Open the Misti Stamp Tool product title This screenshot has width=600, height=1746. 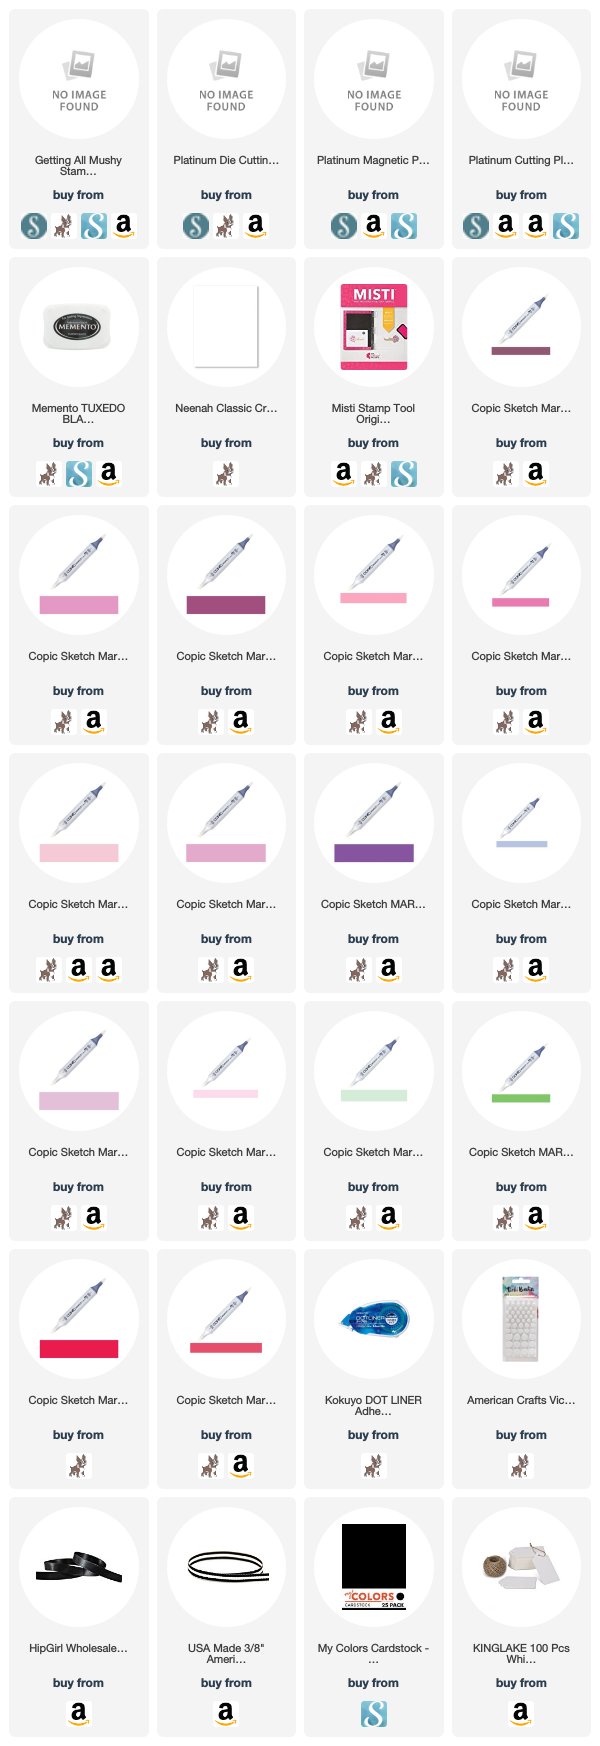click(373, 414)
